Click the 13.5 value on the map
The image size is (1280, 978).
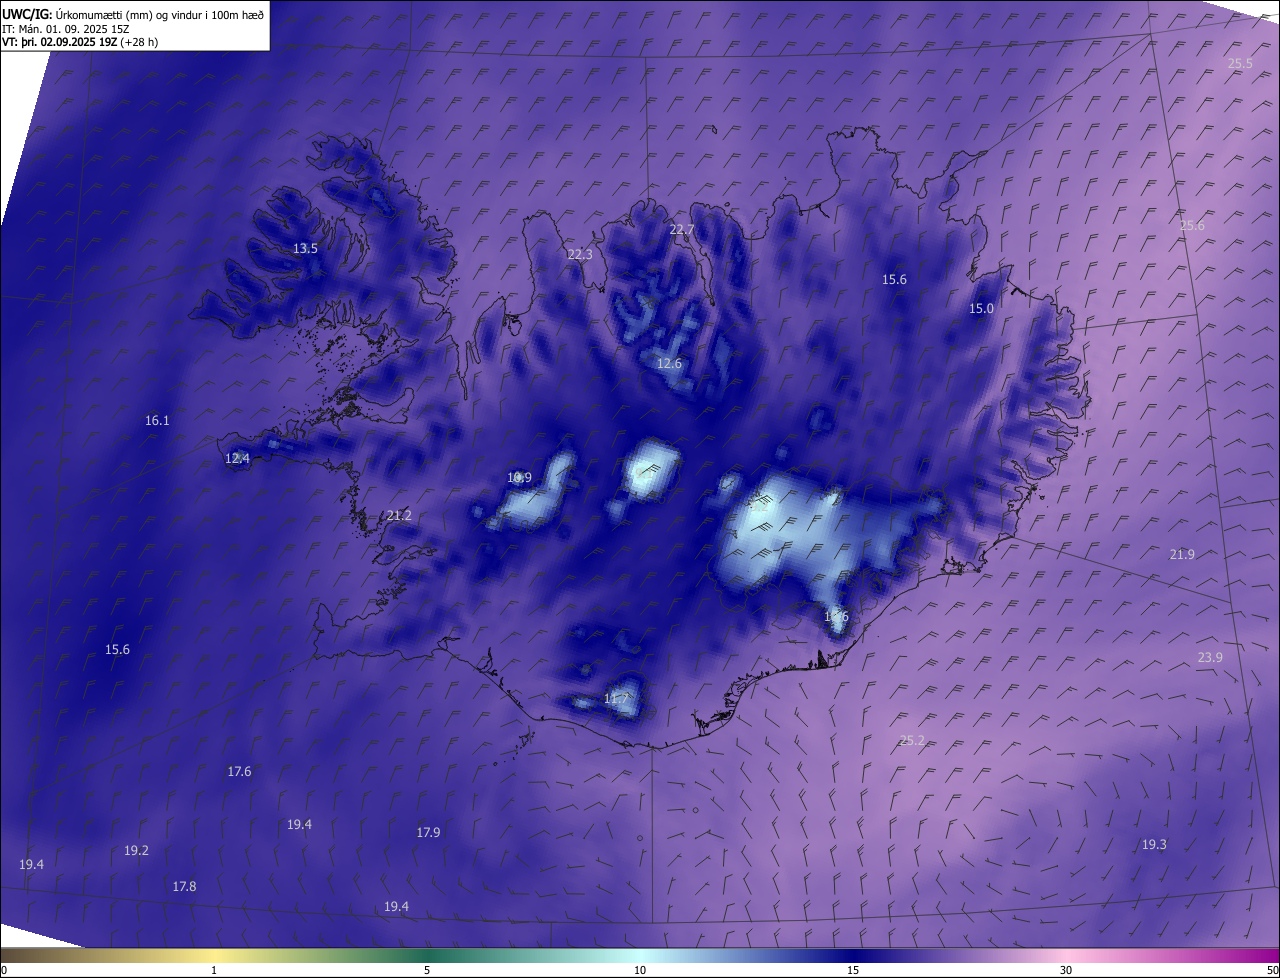(305, 248)
